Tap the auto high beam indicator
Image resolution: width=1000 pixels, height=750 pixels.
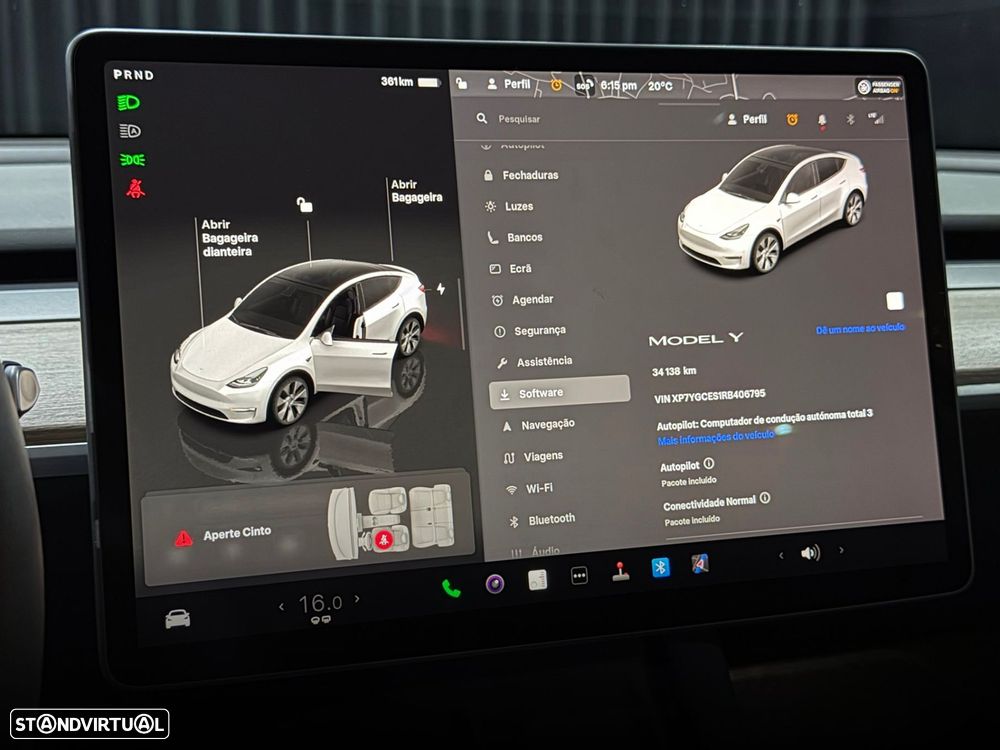[x=130, y=131]
